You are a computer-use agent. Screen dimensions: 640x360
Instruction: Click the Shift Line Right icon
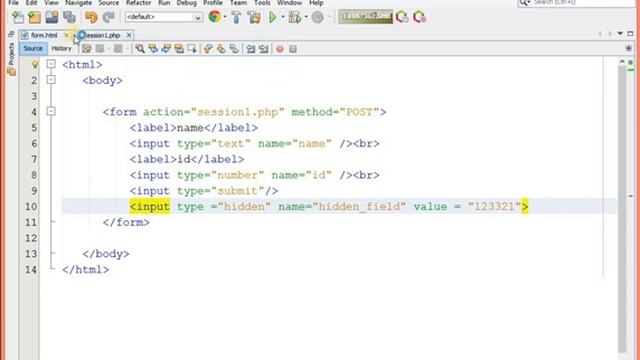(264, 49)
